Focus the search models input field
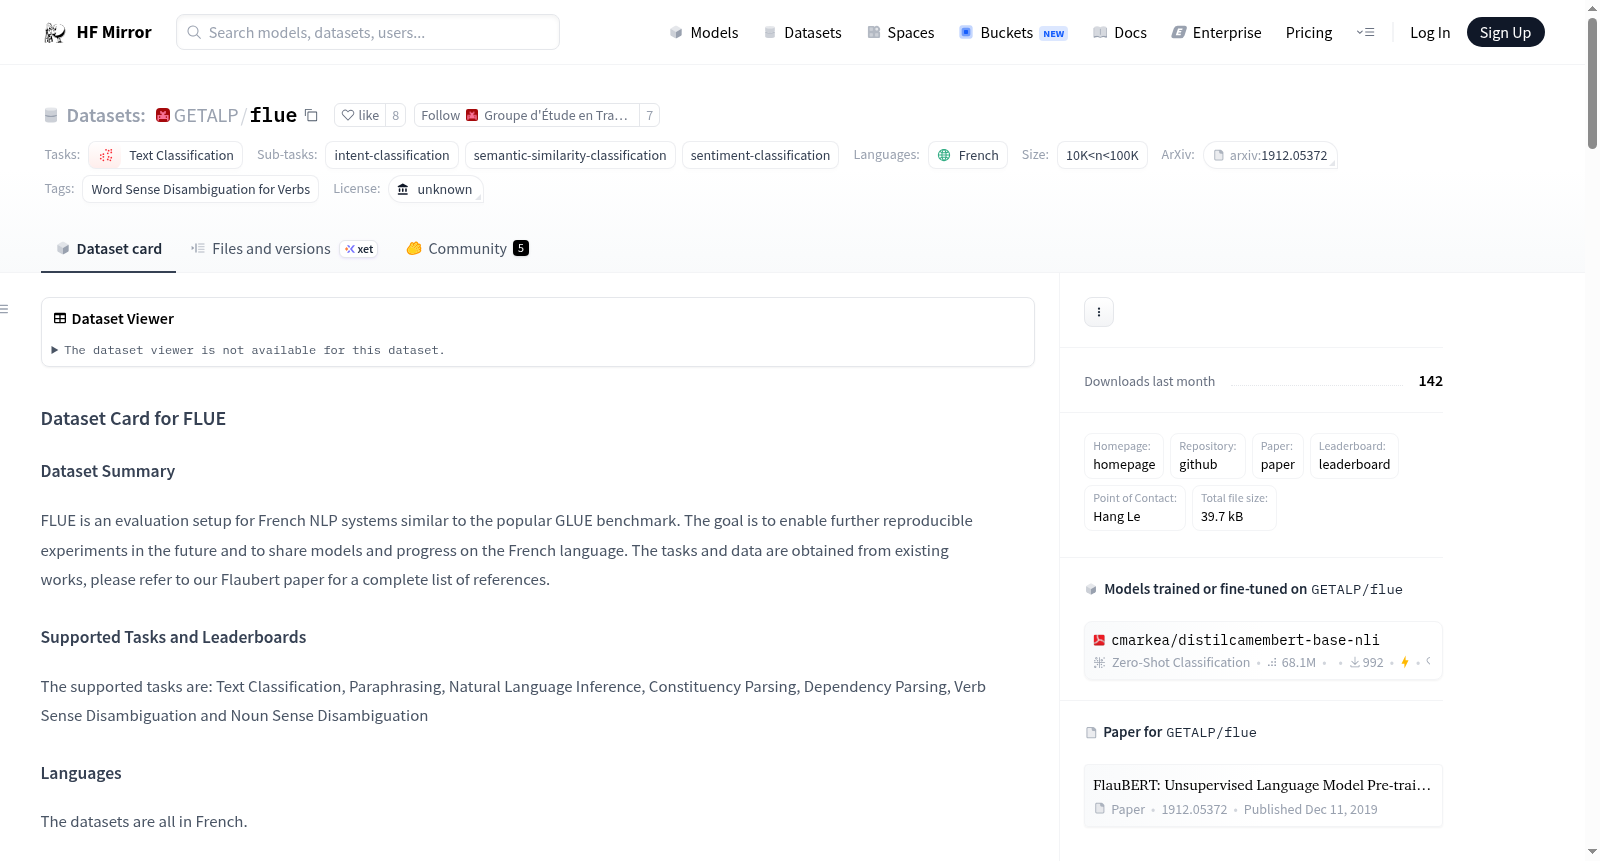This screenshot has height=861, width=1600. pos(368,32)
